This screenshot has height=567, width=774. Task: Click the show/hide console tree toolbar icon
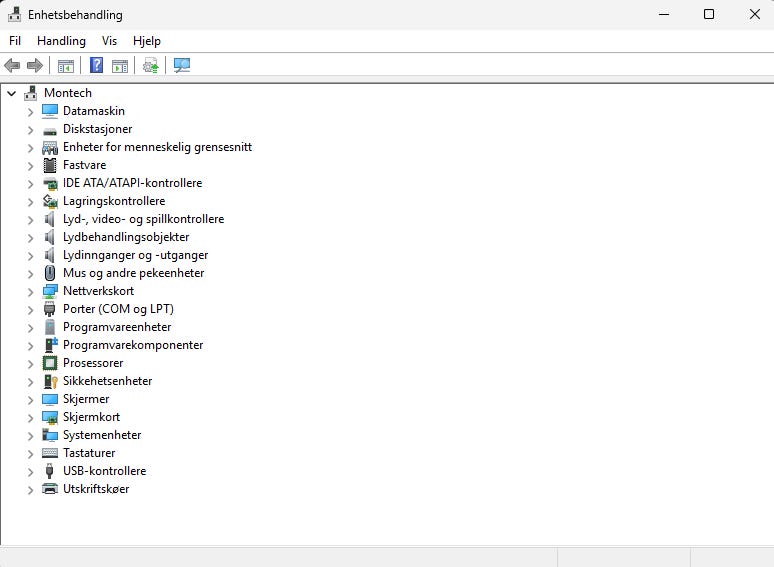click(x=66, y=65)
